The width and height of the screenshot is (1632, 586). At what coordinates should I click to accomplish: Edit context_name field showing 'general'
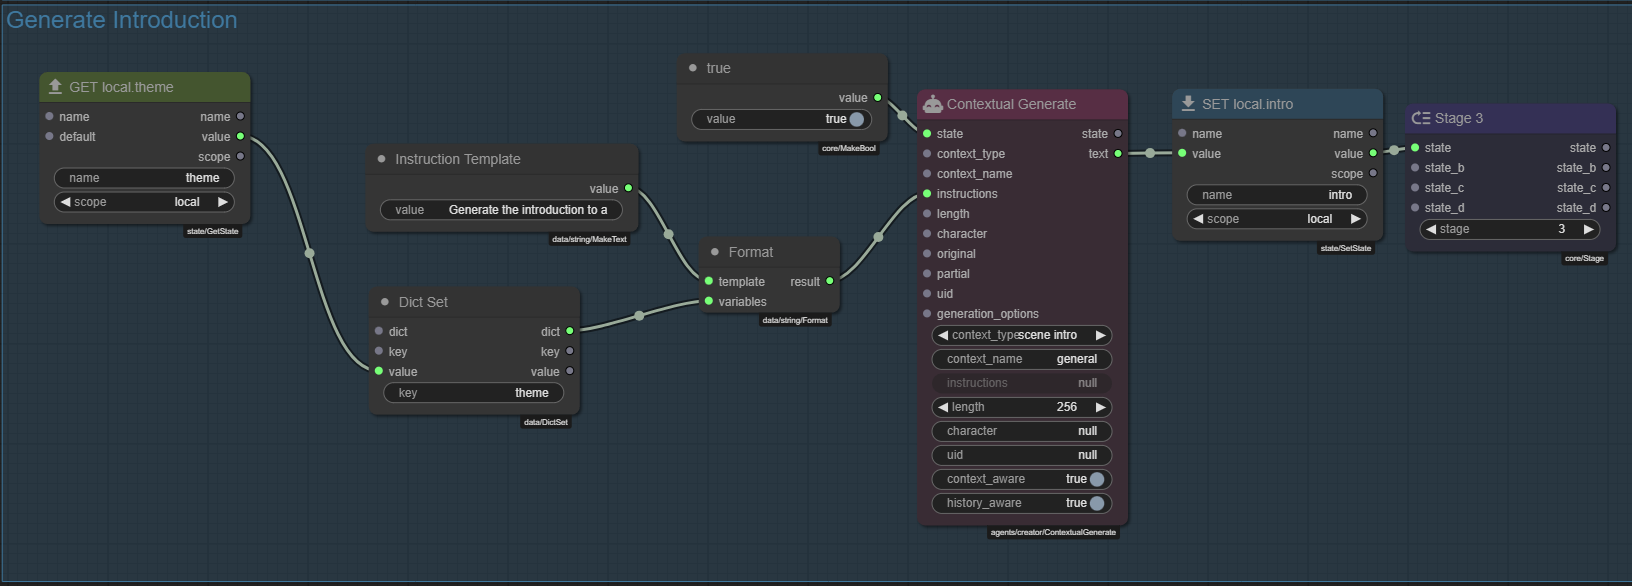[x=1022, y=359]
